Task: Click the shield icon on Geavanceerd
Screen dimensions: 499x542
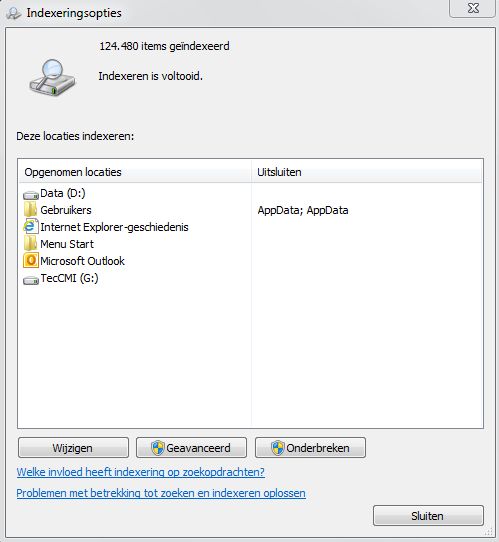Action: 158,448
